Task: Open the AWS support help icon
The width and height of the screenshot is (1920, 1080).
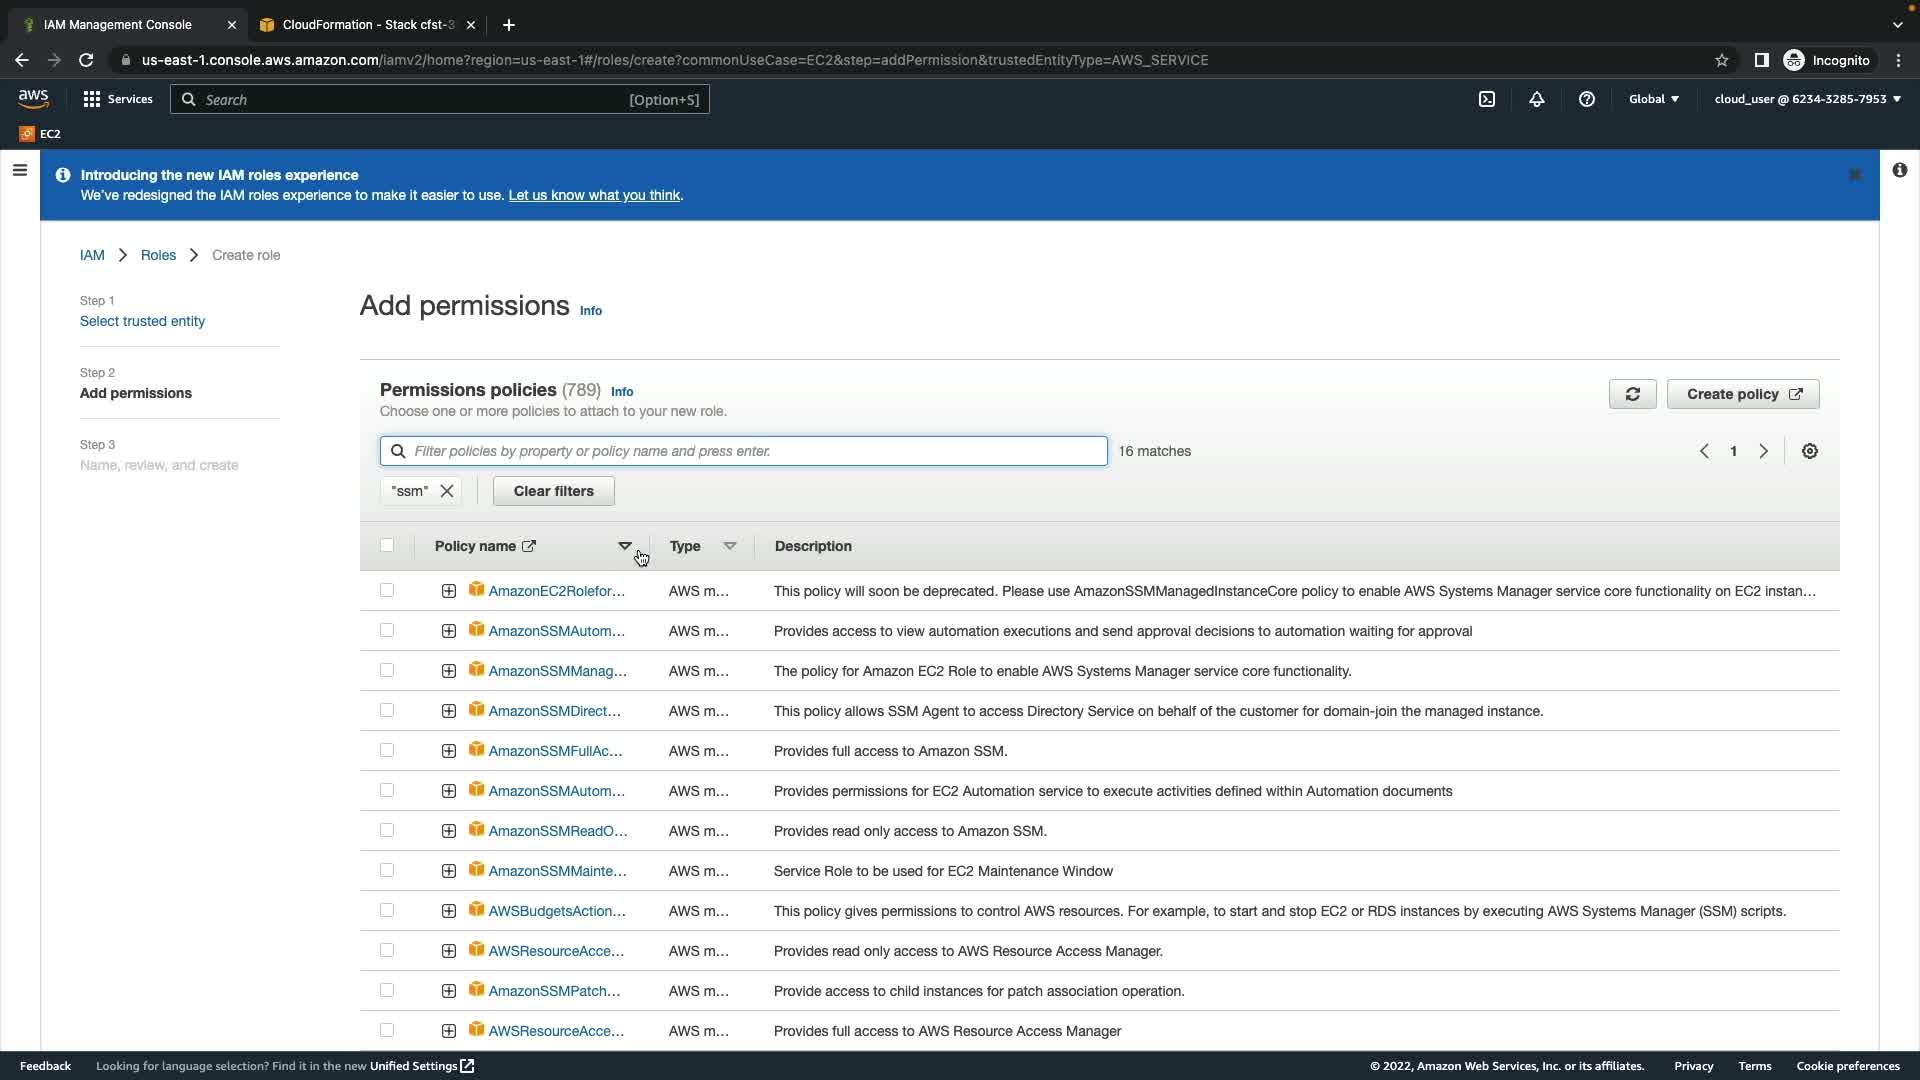Action: [x=1587, y=99]
